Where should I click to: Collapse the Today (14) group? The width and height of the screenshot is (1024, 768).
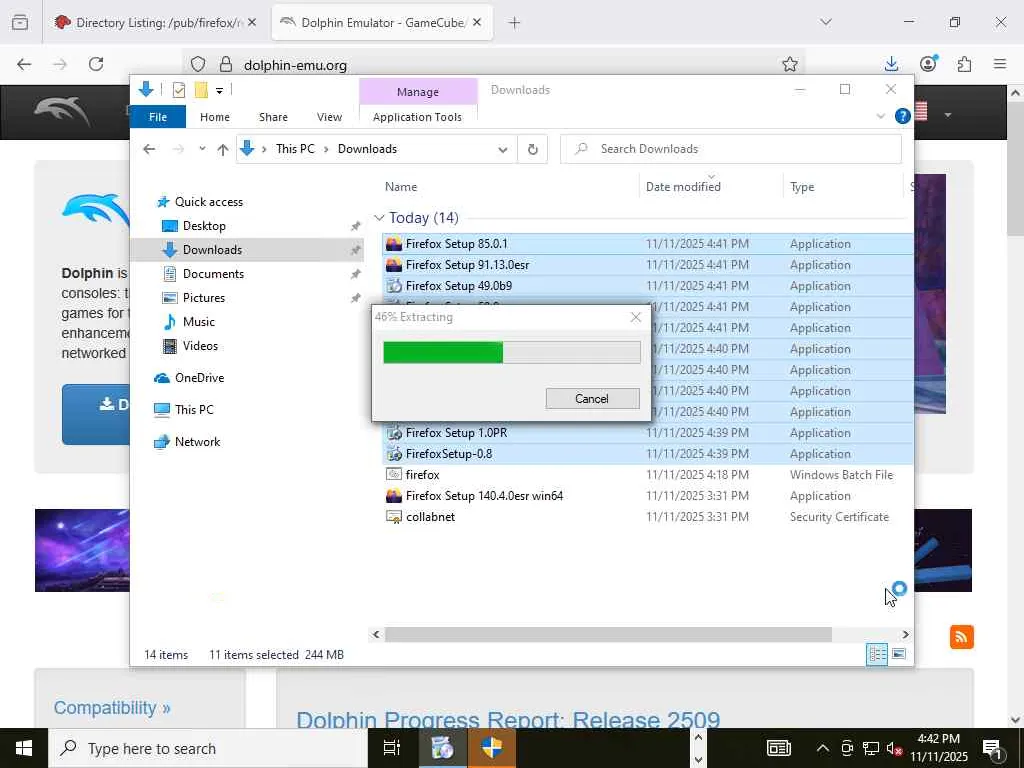pyautogui.click(x=379, y=218)
